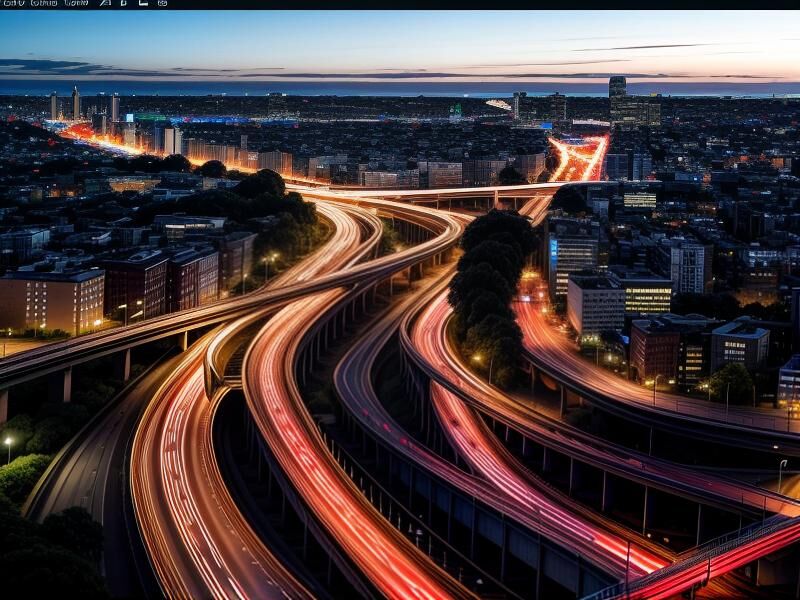Open the first menu in the top bar

(13, 3)
